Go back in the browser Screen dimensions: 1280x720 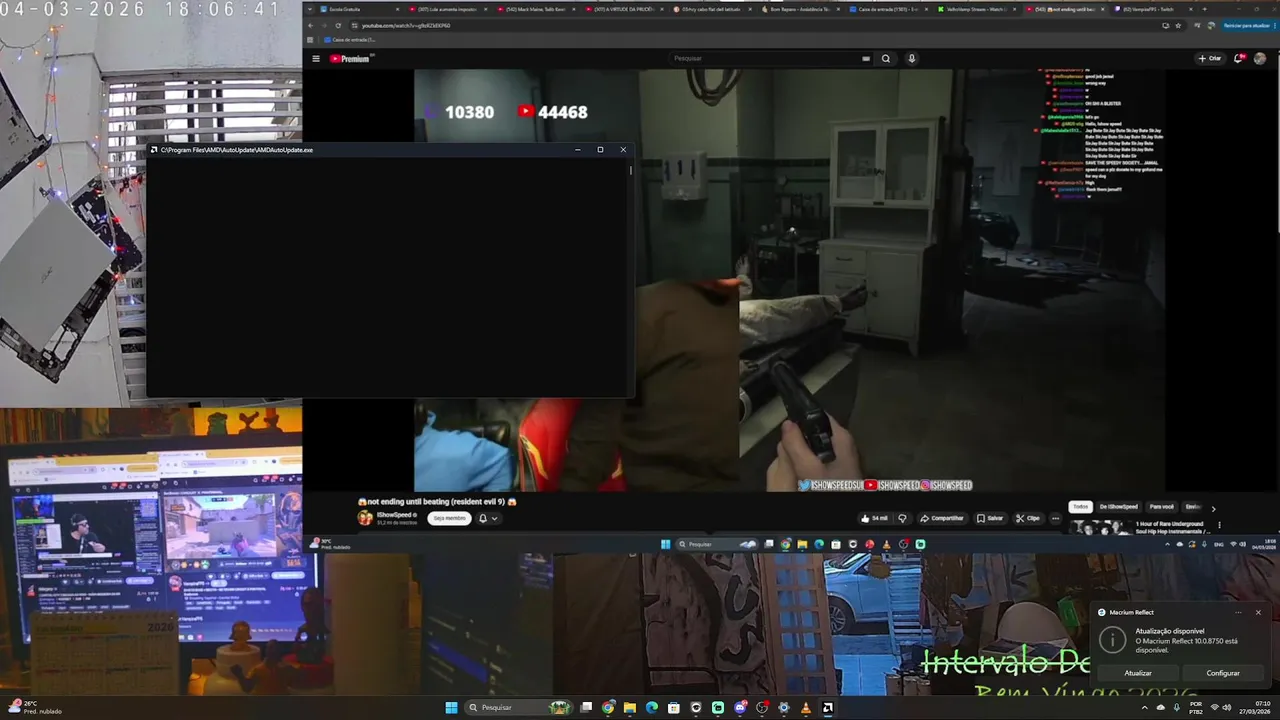click(310, 25)
